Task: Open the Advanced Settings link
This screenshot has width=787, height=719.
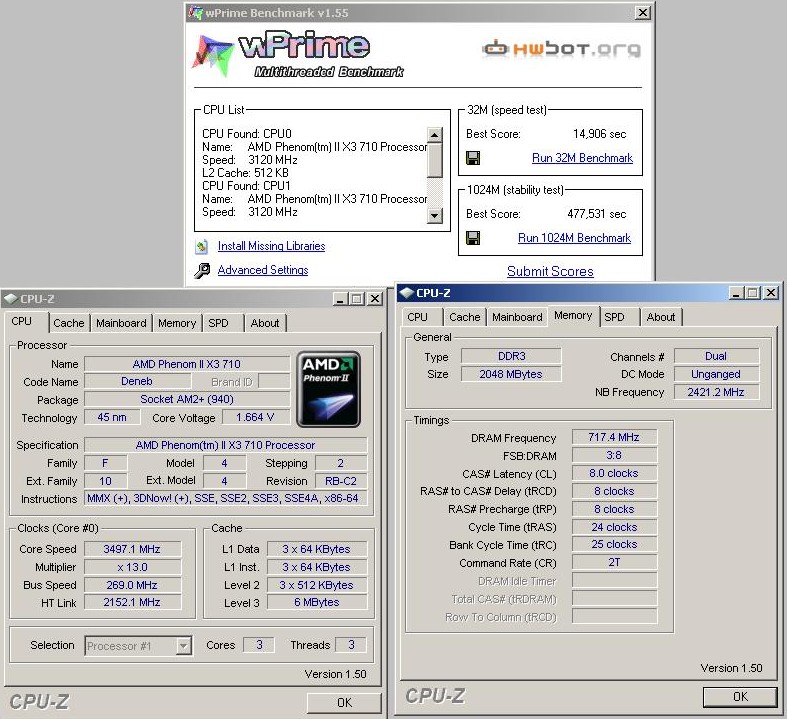Action: [x=263, y=270]
